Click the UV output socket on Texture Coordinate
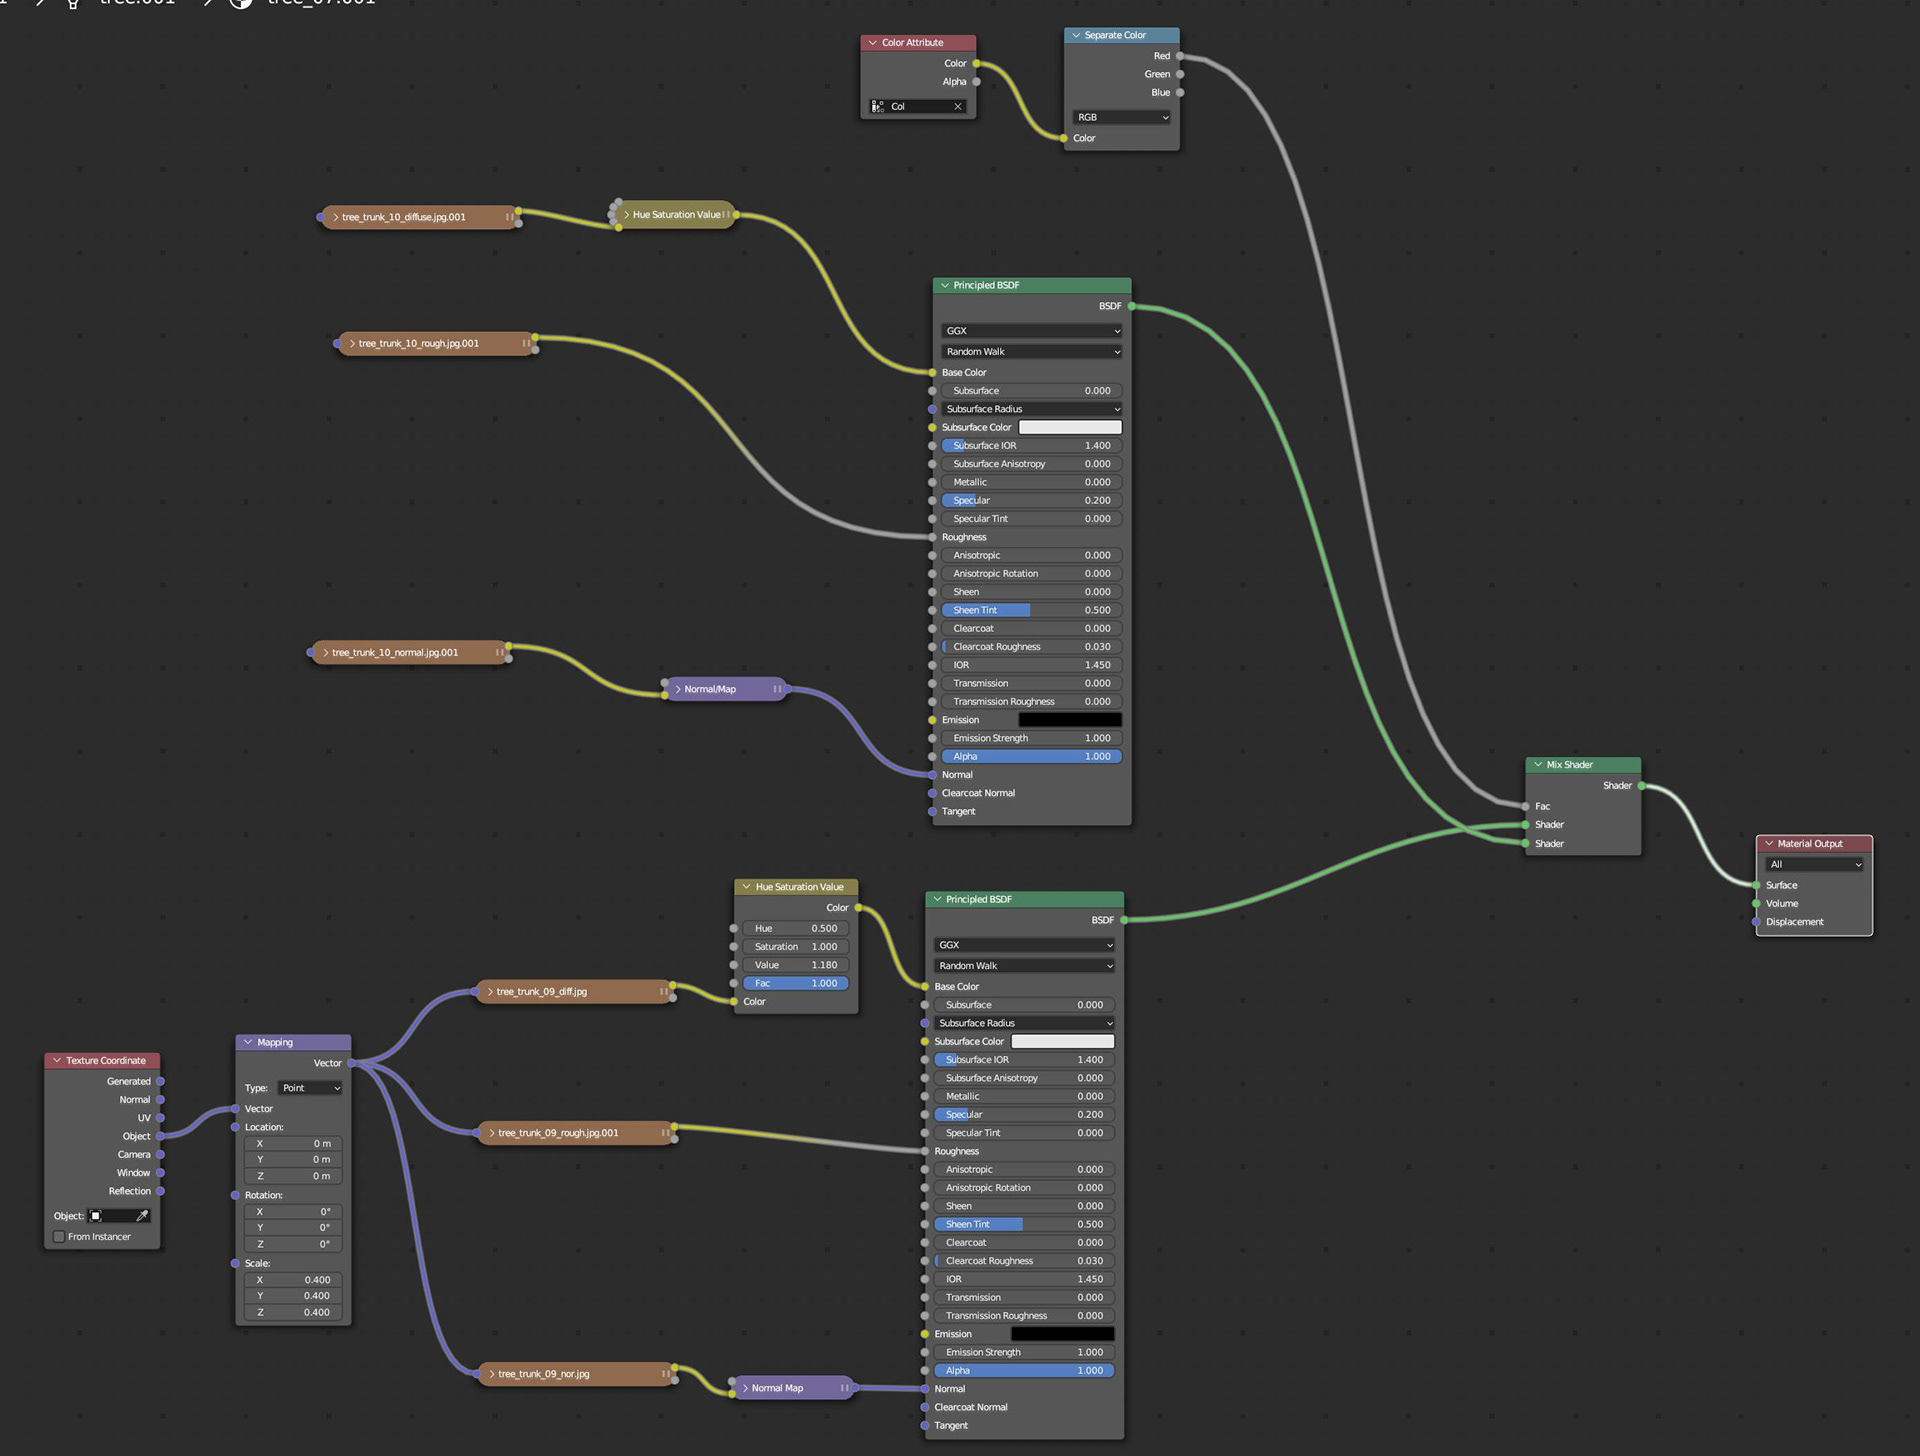This screenshot has height=1456, width=1920. point(160,1118)
